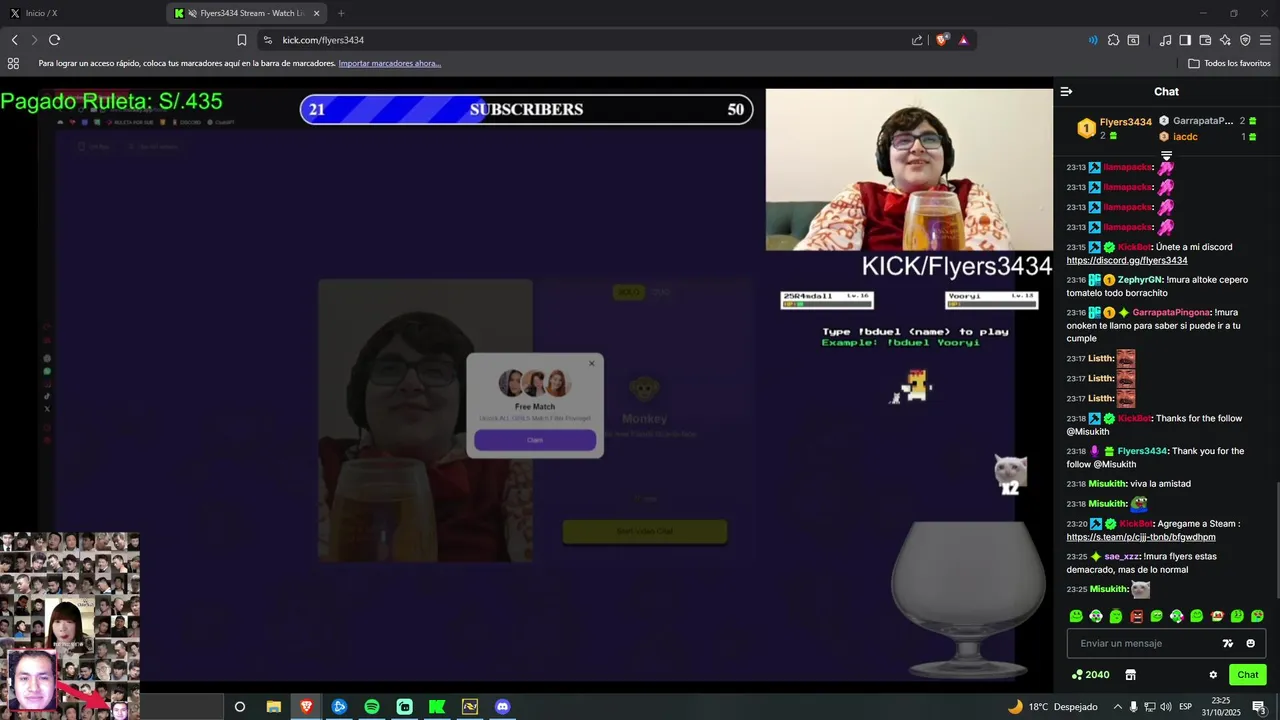Click the Chat panel header title
The image size is (1280, 720).
[1166, 91]
